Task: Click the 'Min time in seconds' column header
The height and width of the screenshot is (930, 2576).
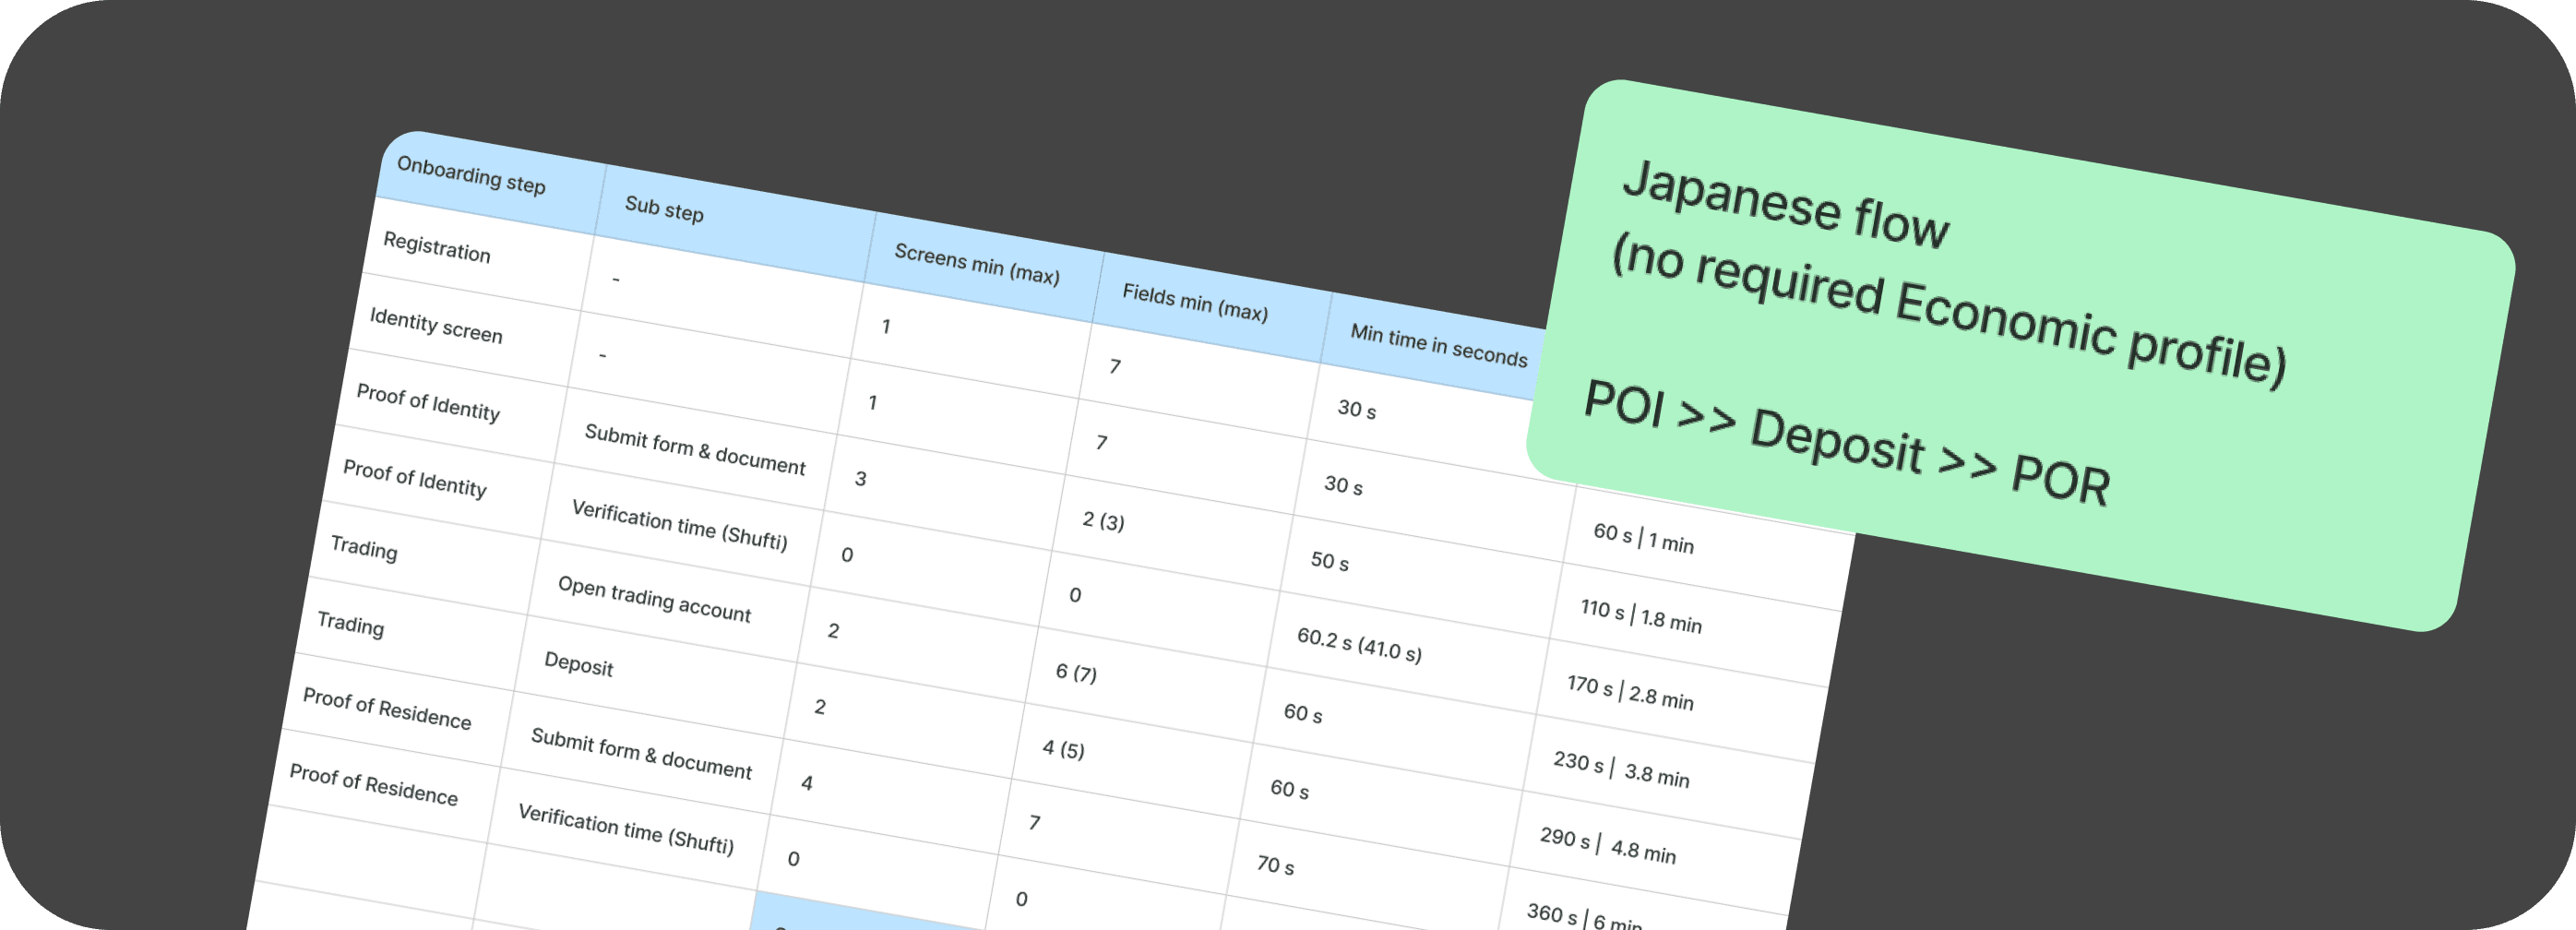Action: [1439, 345]
